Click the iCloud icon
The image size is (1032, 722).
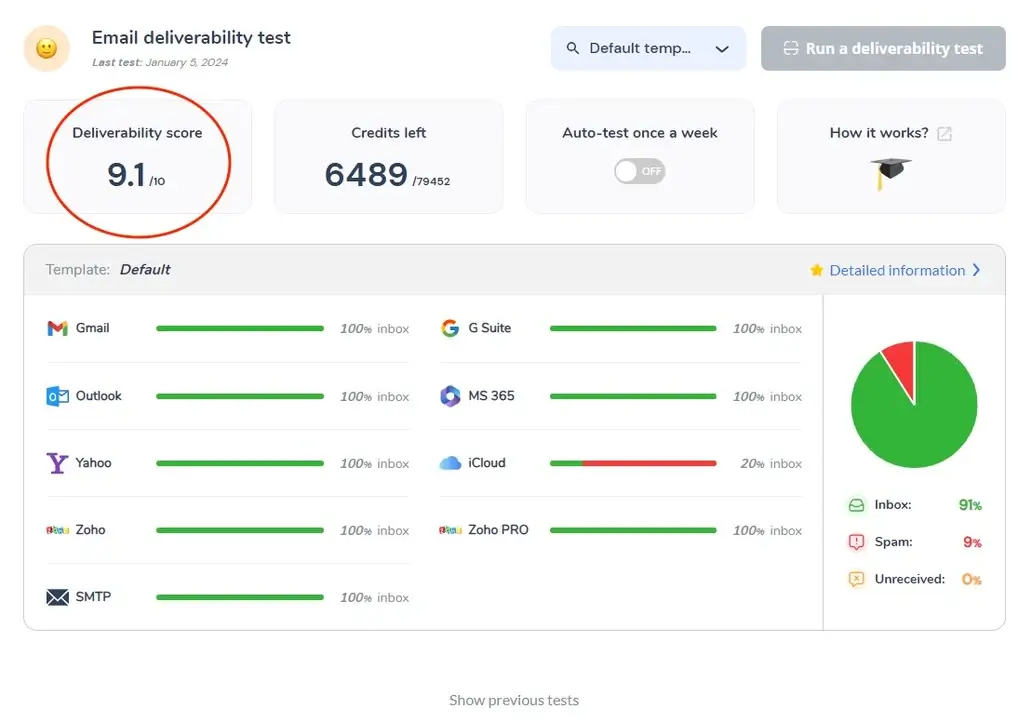pyautogui.click(x=452, y=462)
